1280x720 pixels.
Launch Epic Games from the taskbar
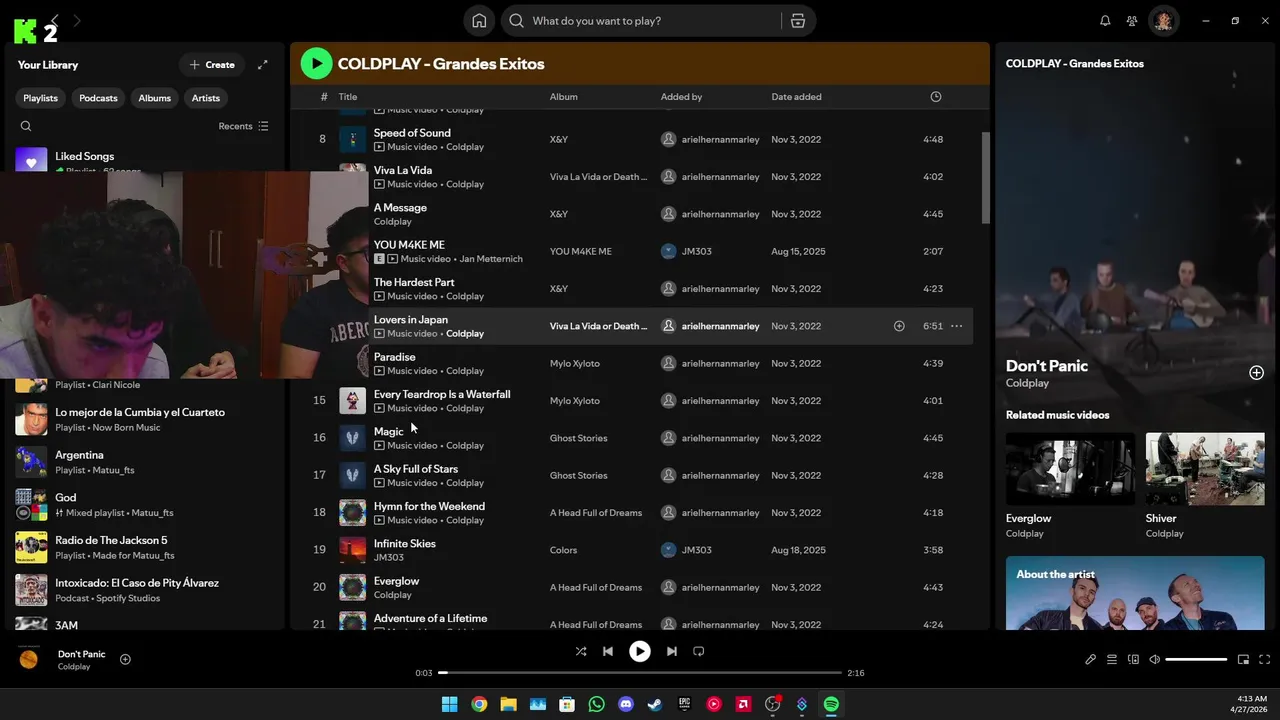point(684,704)
